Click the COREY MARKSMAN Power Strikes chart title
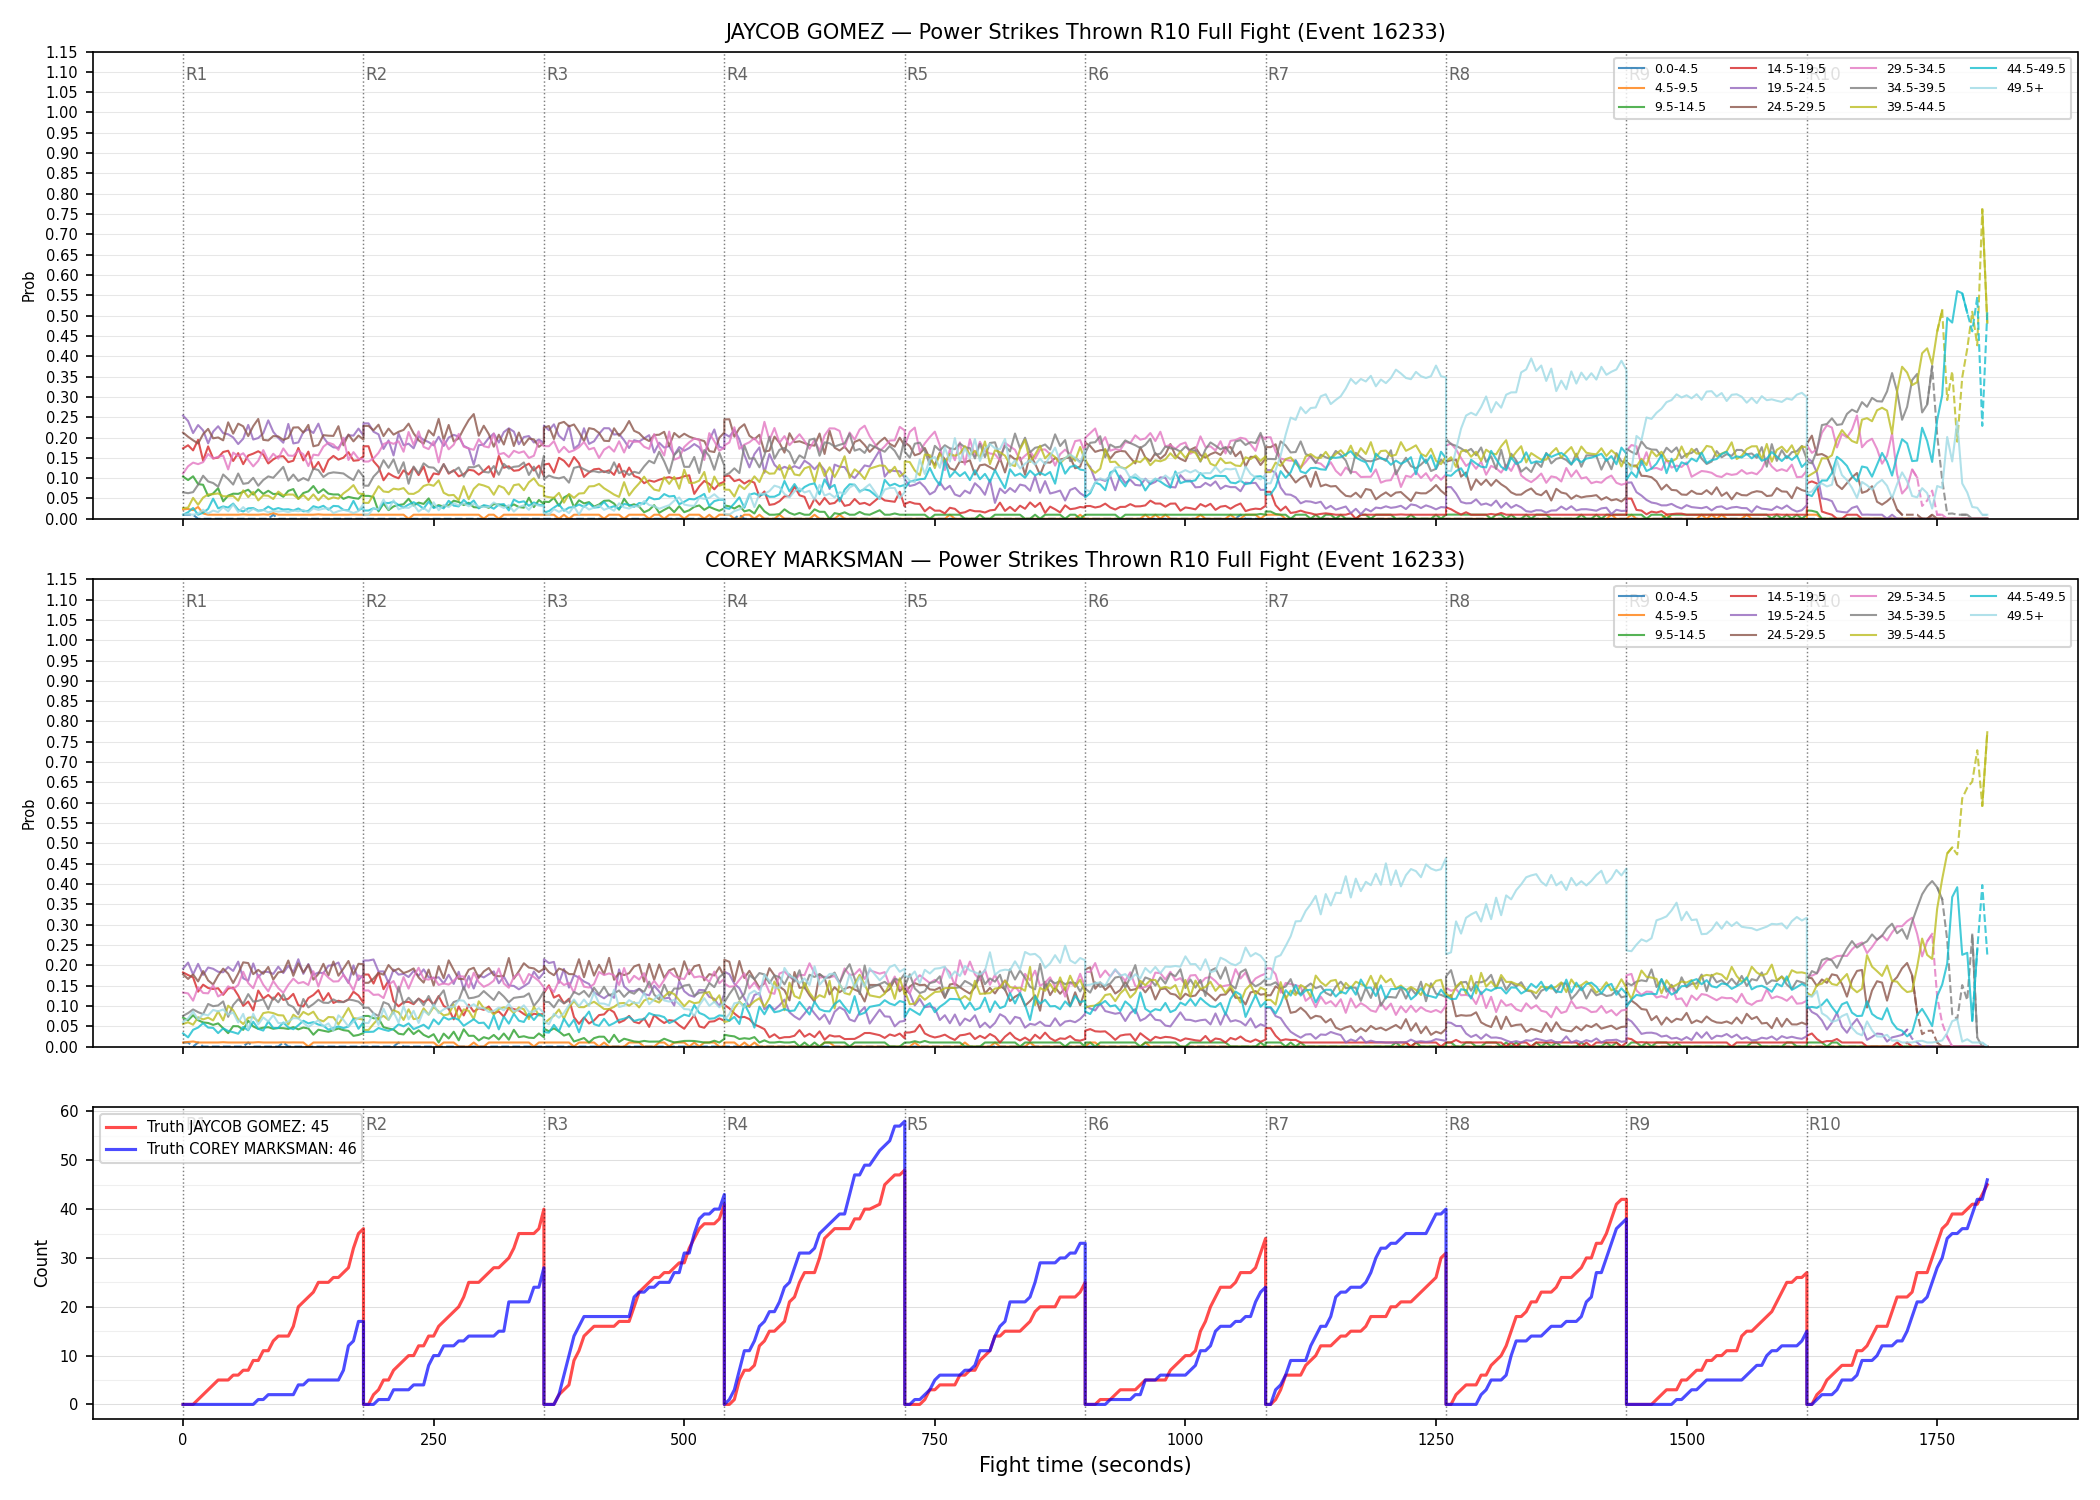The image size is (2100, 1500). [1085, 560]
